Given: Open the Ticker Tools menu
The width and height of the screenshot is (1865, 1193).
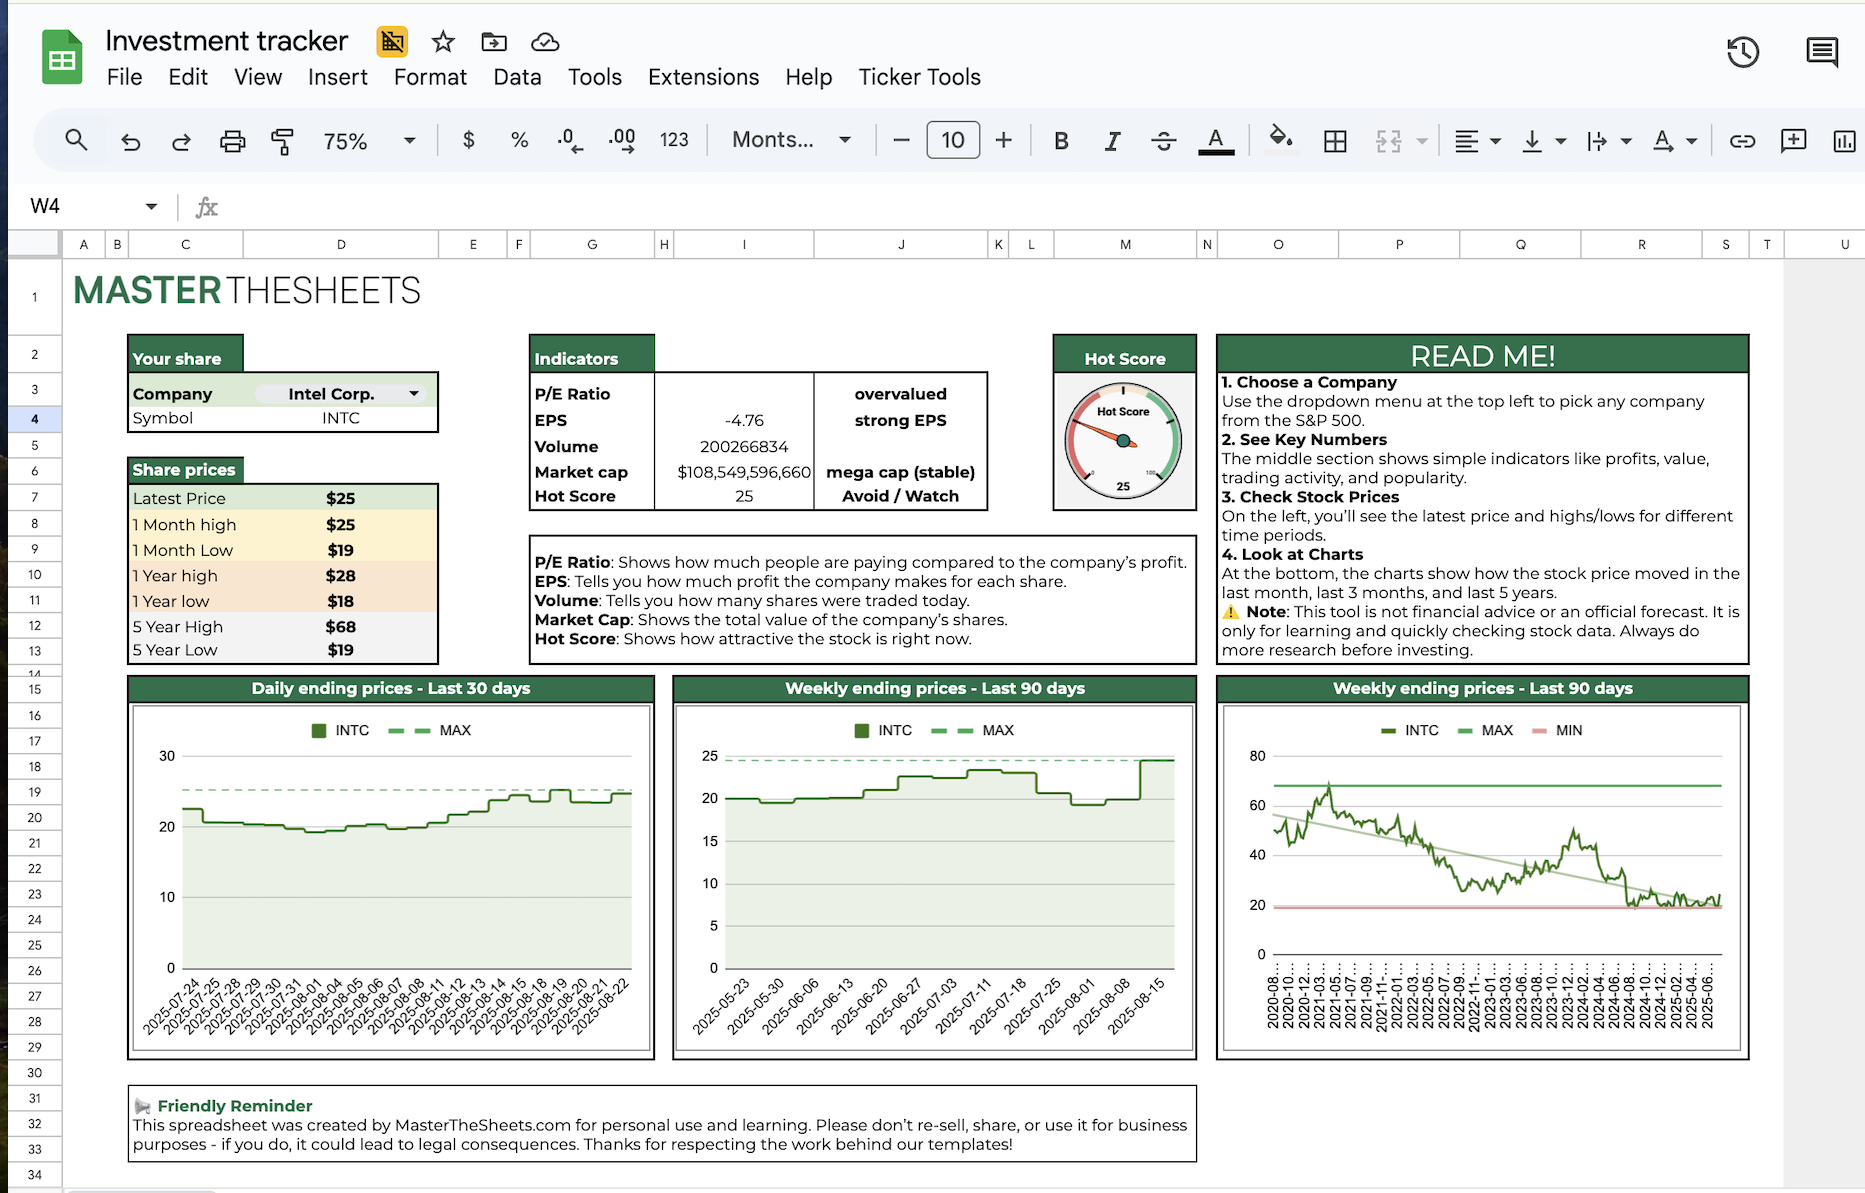Looking at the screenshot, I should pos(919,77).
